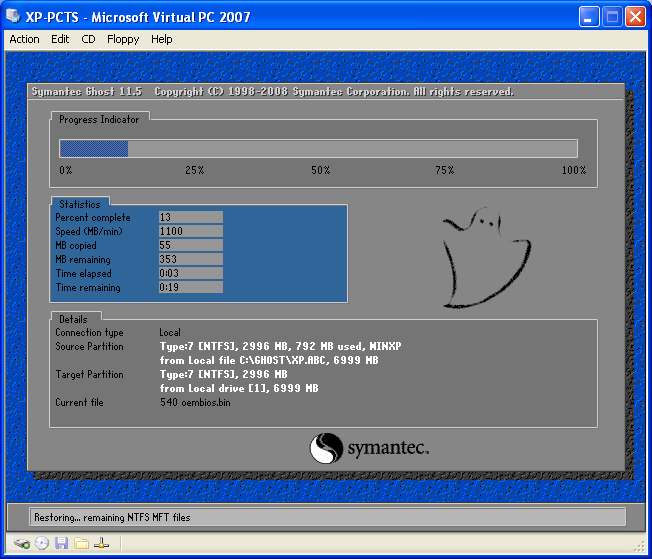Close the Virtual PC window

[x=635, y=17]
